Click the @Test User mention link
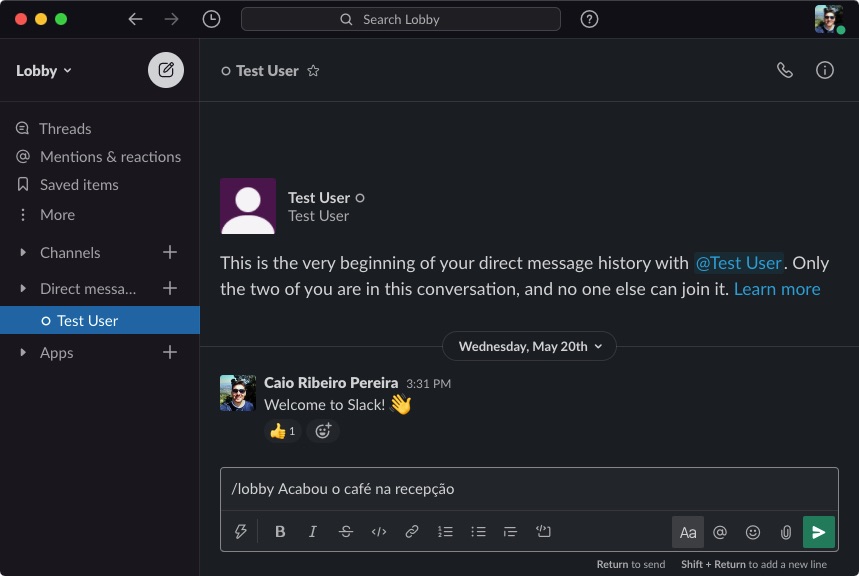This screenshot has height=576, width=859. (738, 263)
